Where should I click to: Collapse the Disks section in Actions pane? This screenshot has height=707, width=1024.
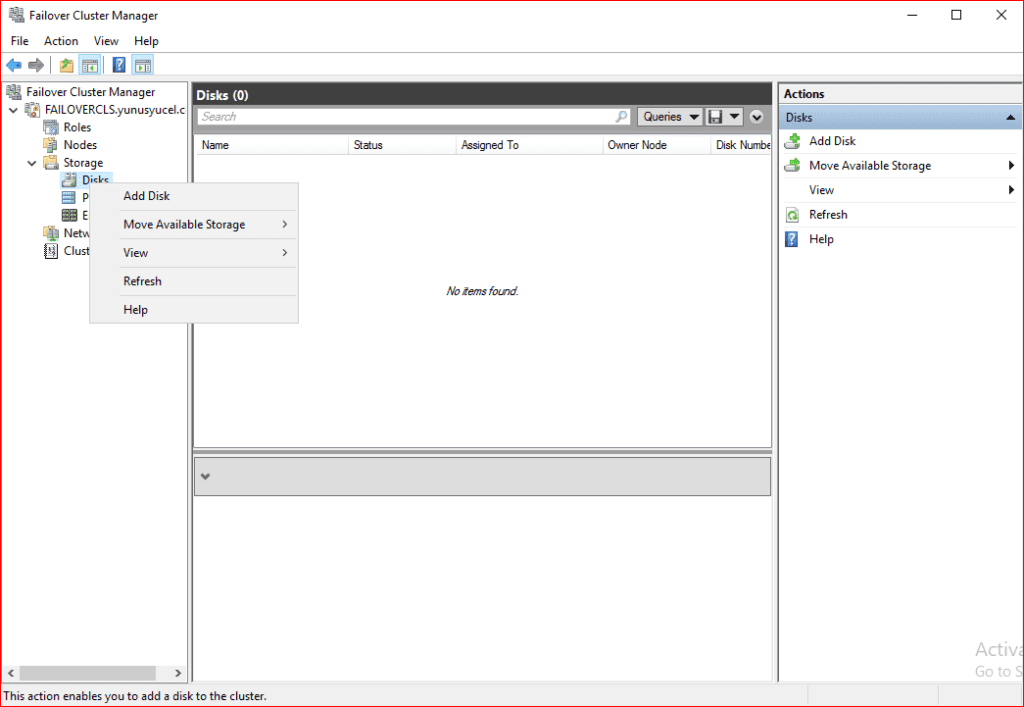coord(1011,118)
